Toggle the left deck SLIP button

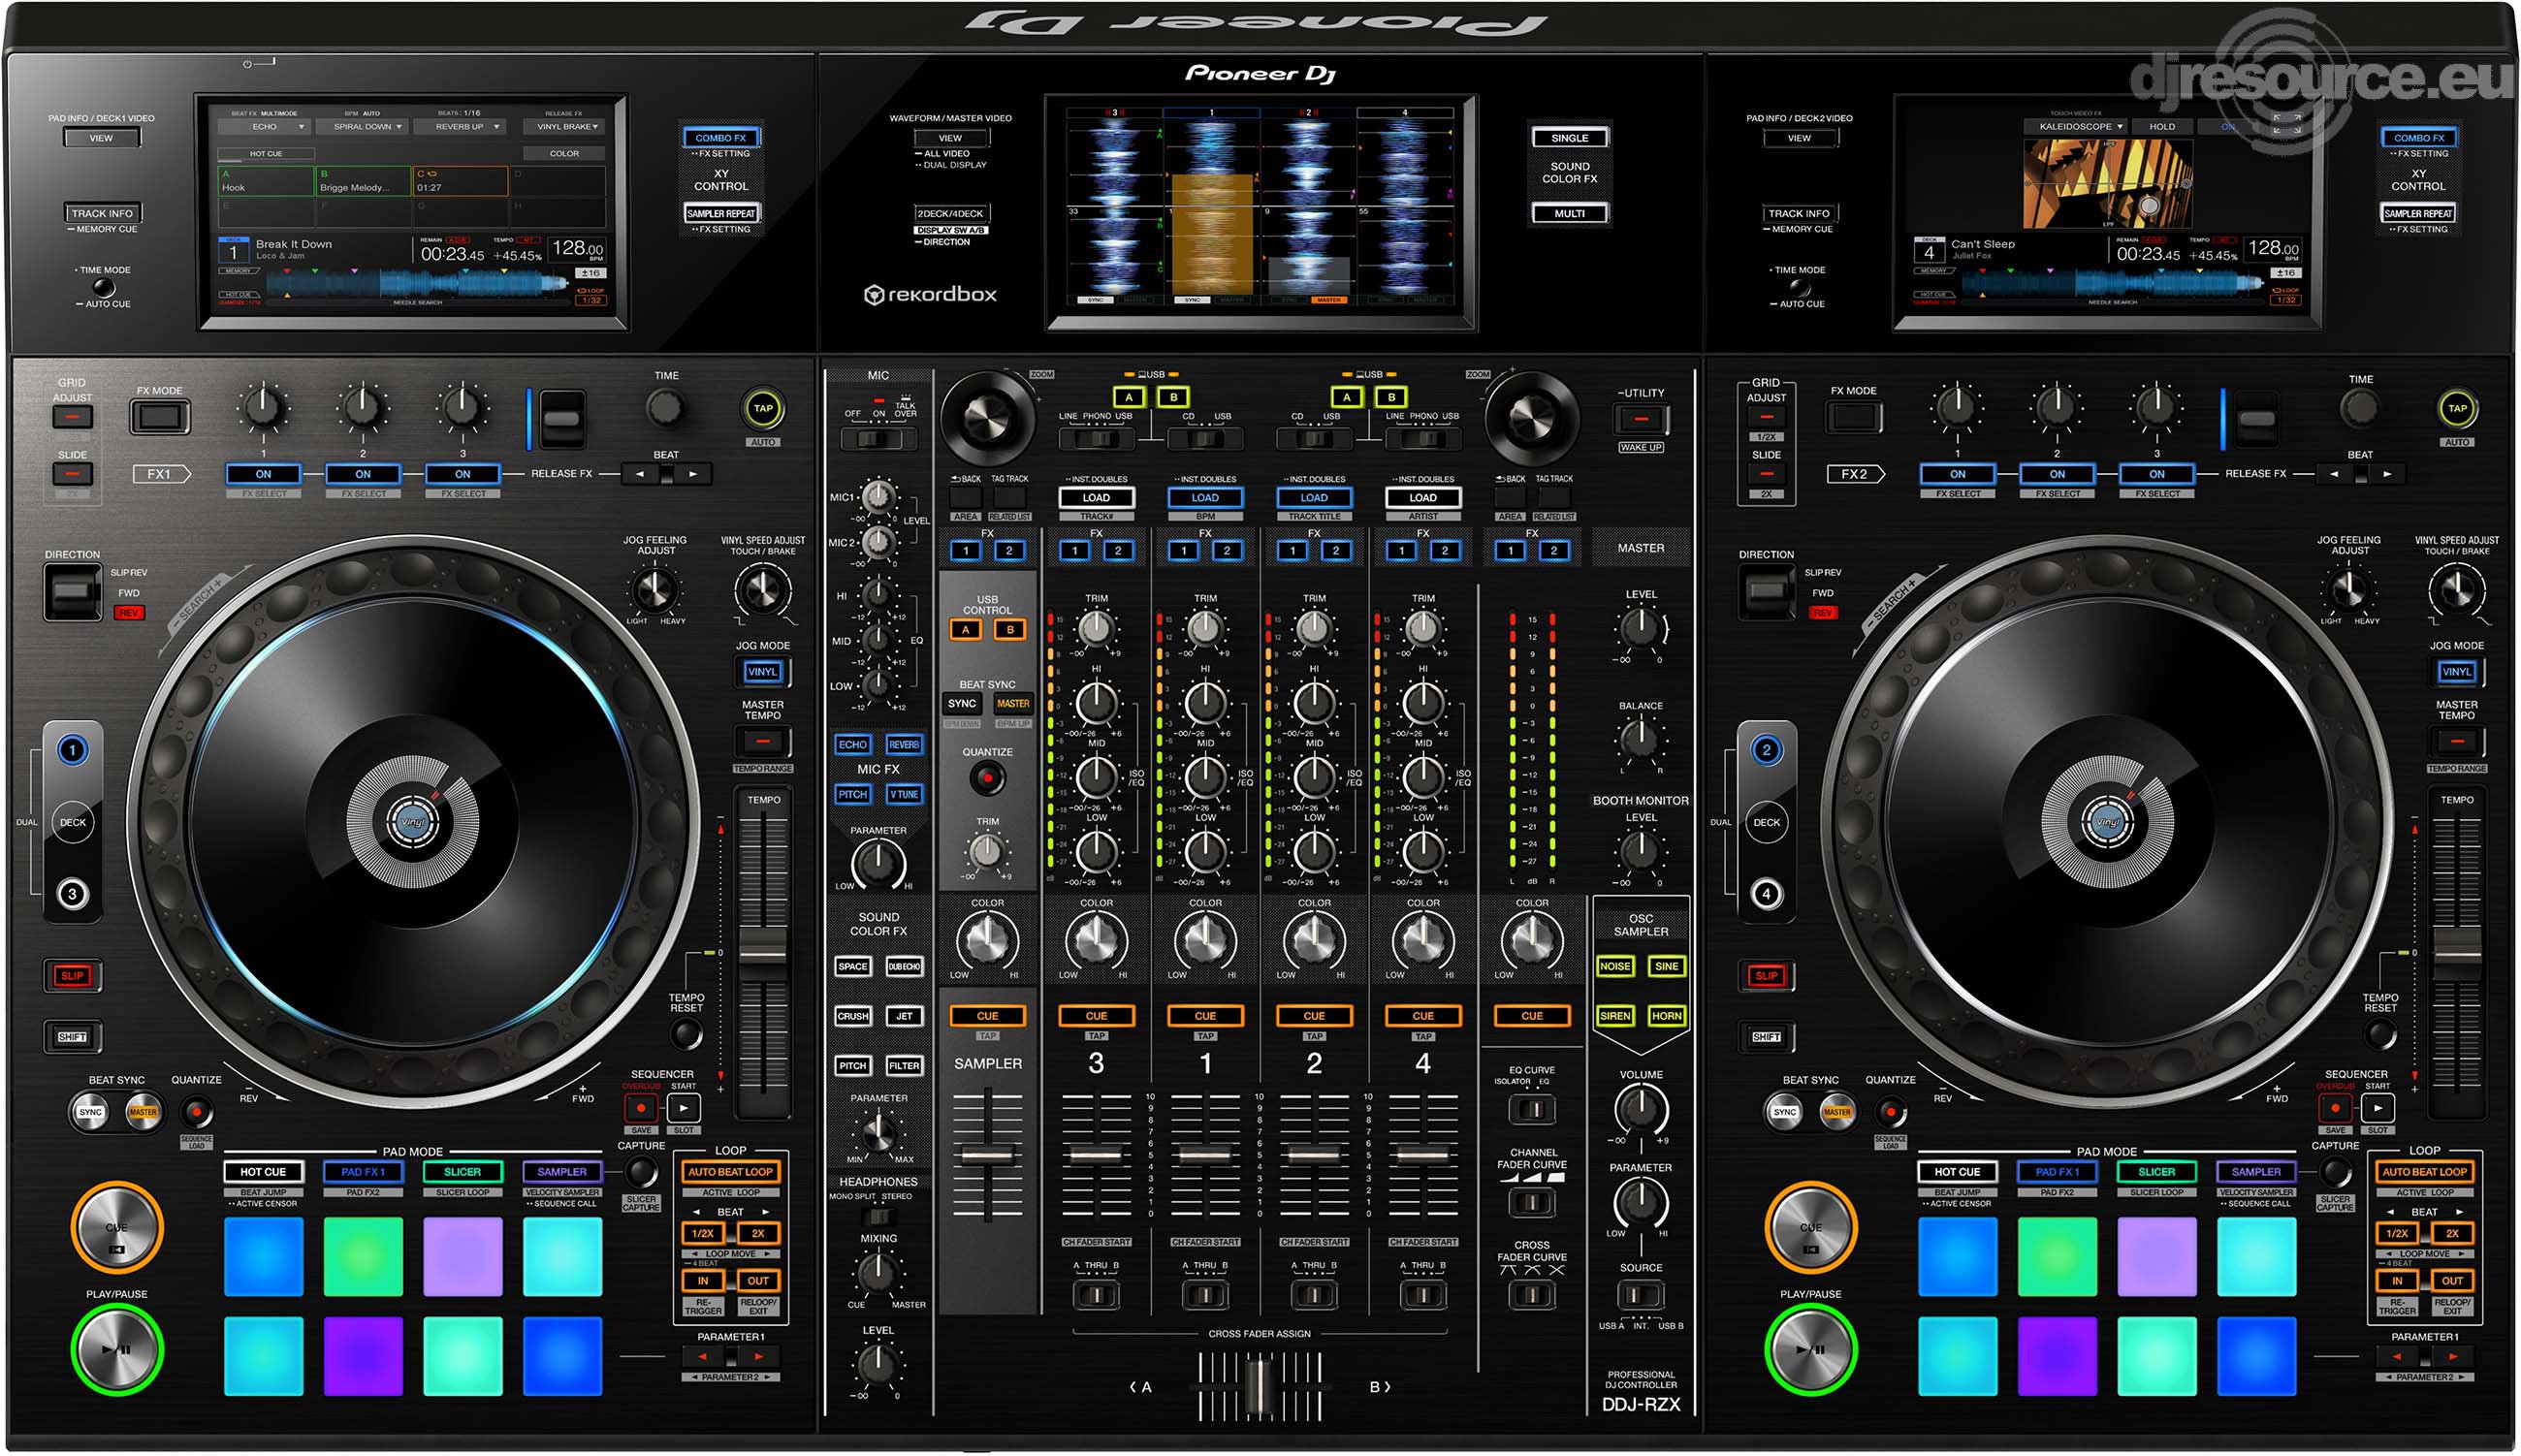(x=72, y=976)
